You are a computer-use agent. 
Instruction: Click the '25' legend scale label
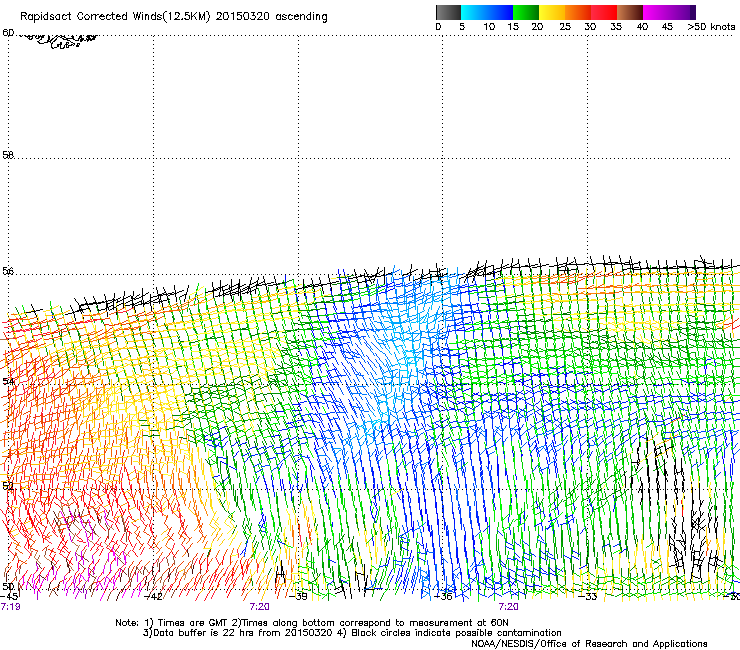click(565, 27)
